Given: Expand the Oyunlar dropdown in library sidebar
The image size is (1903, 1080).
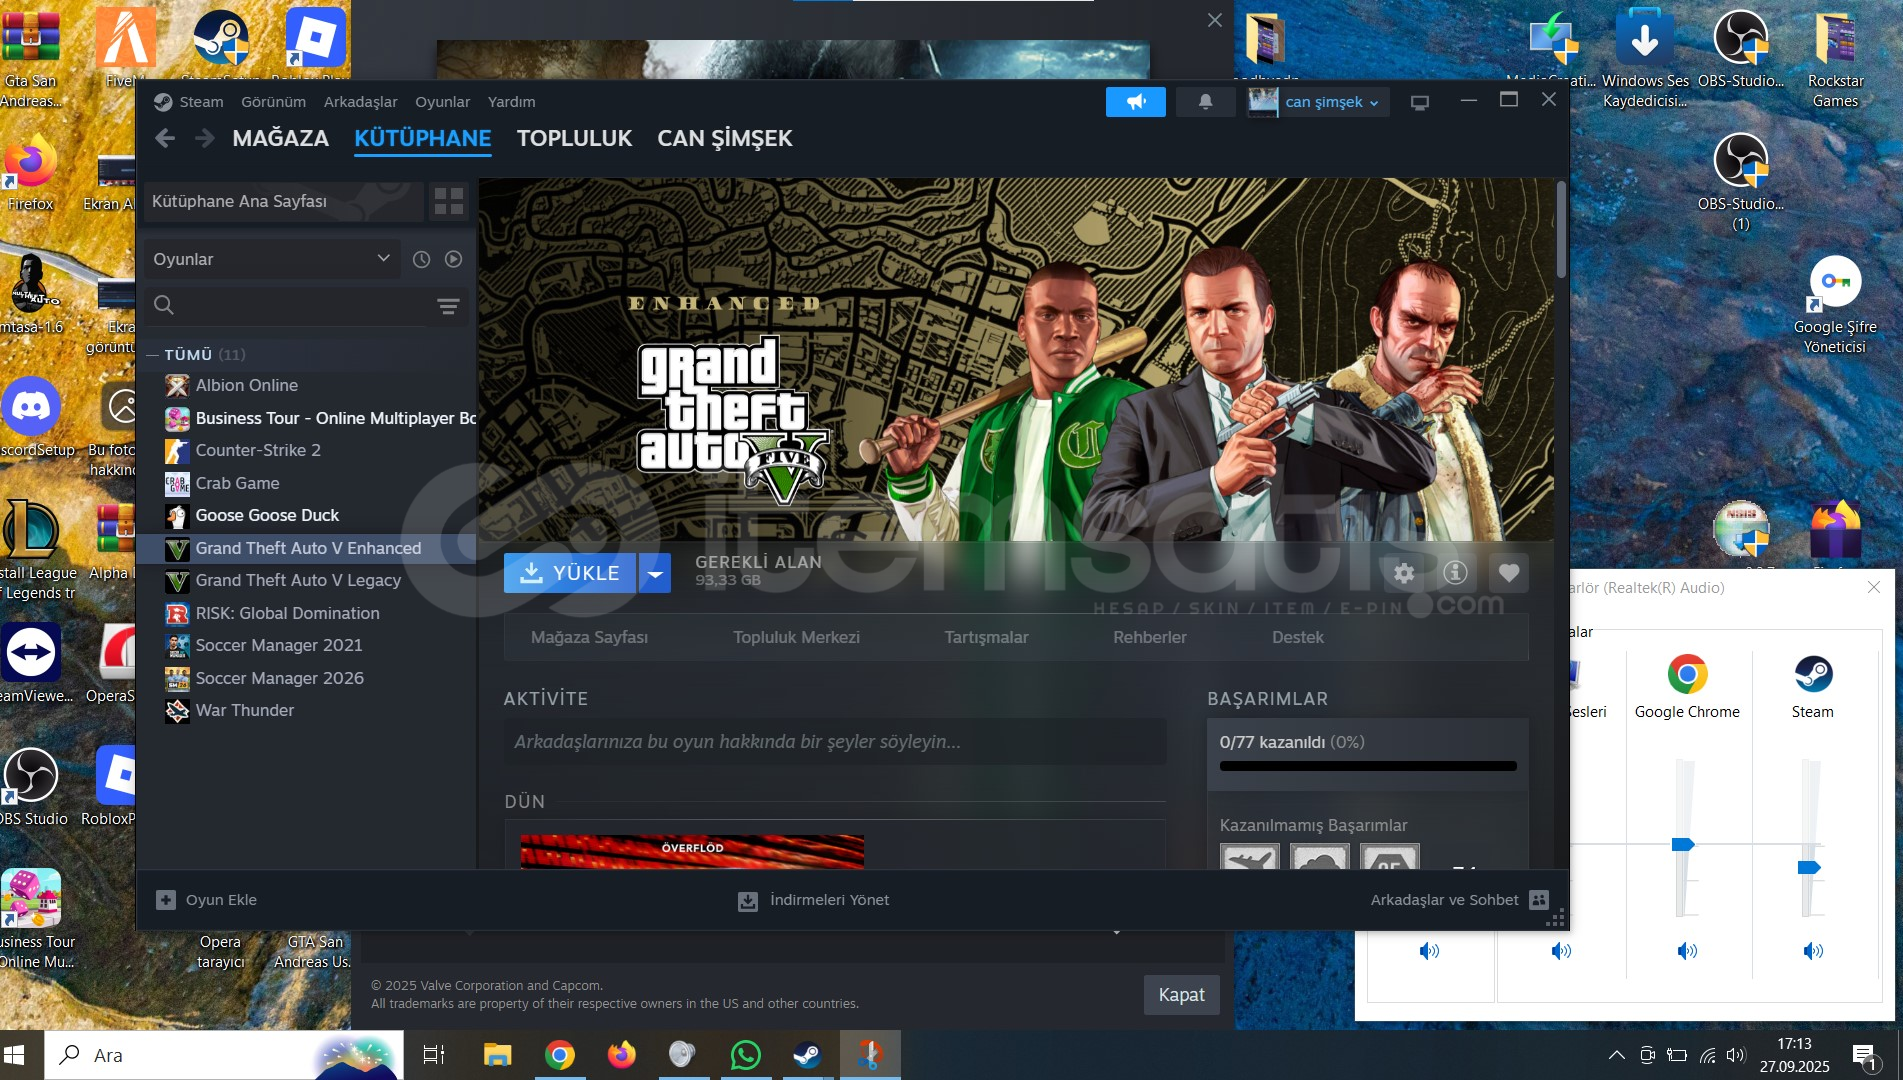Looking at the screenshot, I should click(x=272, y=259).
